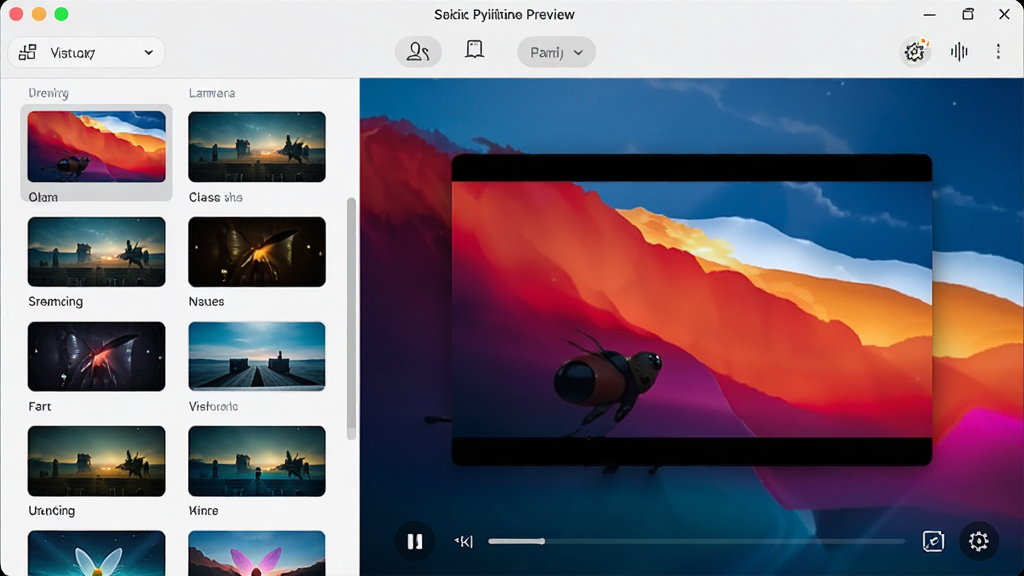
Task: Maximize the window using restore icon
Action: coord(968,14)
